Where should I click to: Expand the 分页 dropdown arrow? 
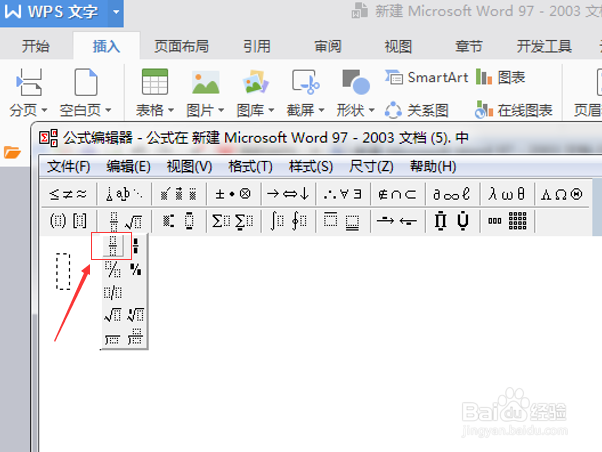pyautogui.click(x=44, y=110)
